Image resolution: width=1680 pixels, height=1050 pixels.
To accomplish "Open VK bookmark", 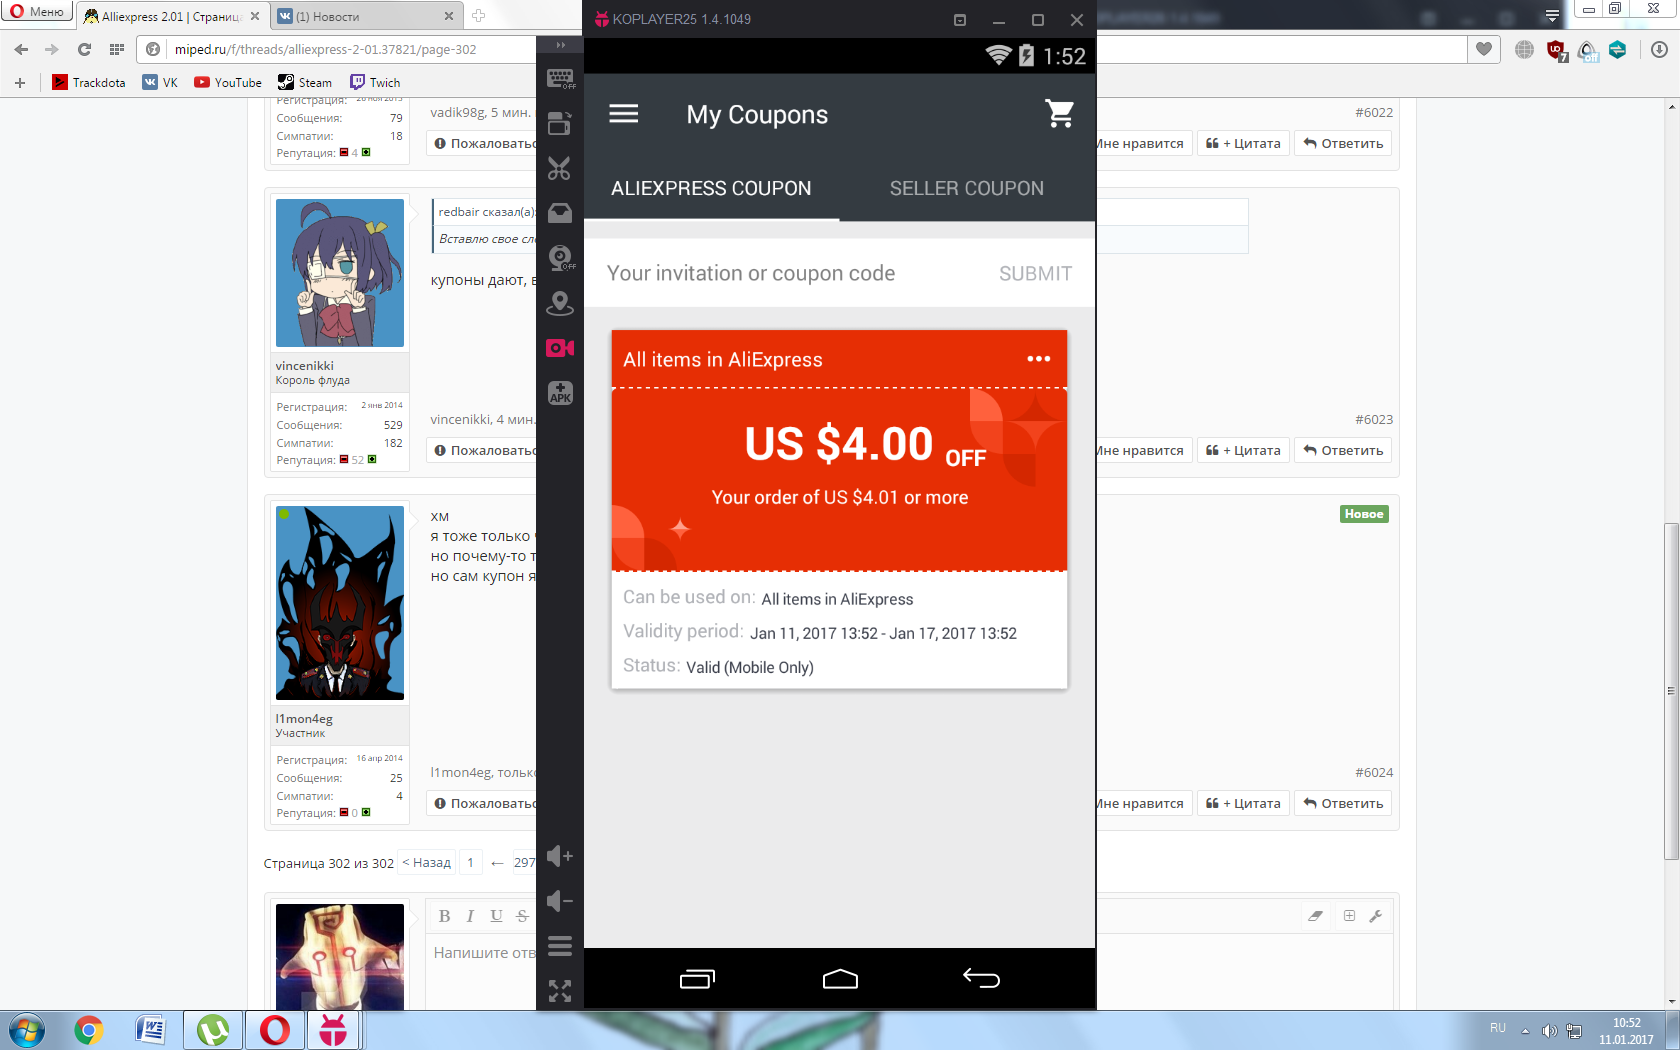I will pyautogui.click(x=160, y=82).
